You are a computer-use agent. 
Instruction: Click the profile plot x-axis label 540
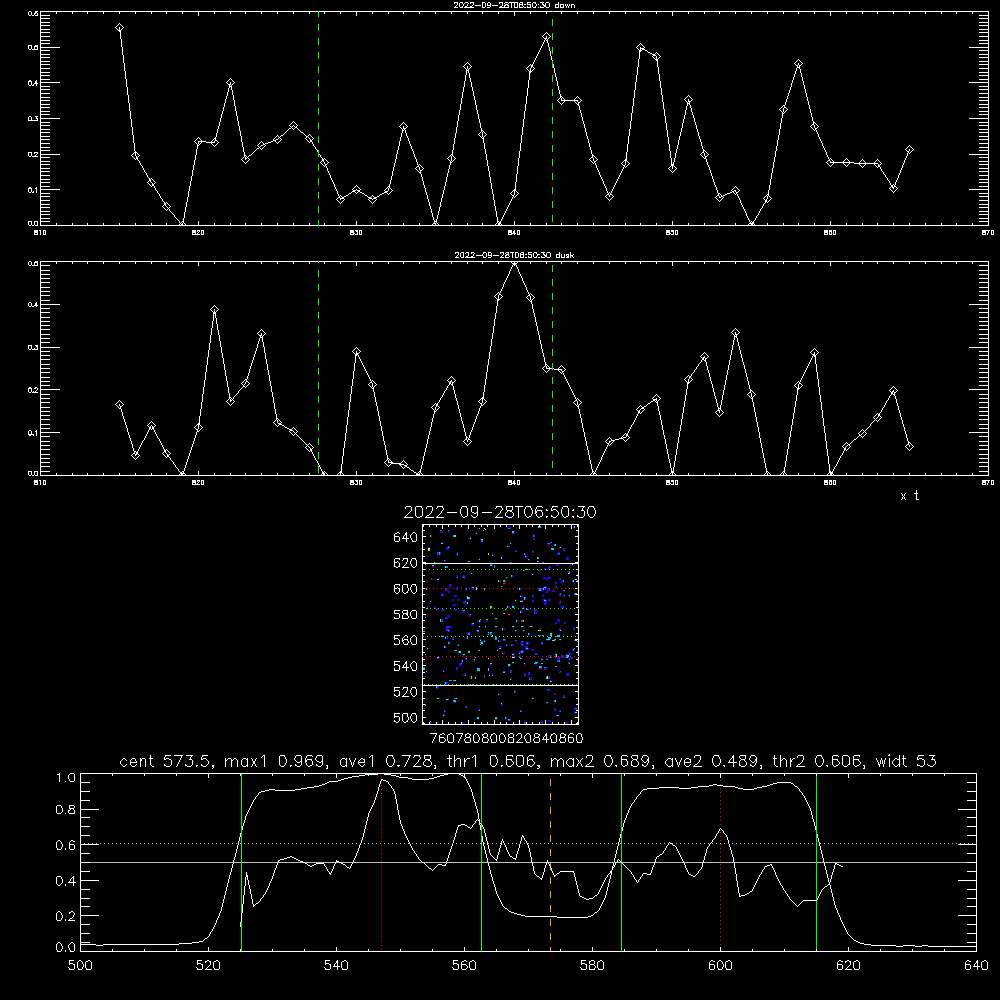336,966
